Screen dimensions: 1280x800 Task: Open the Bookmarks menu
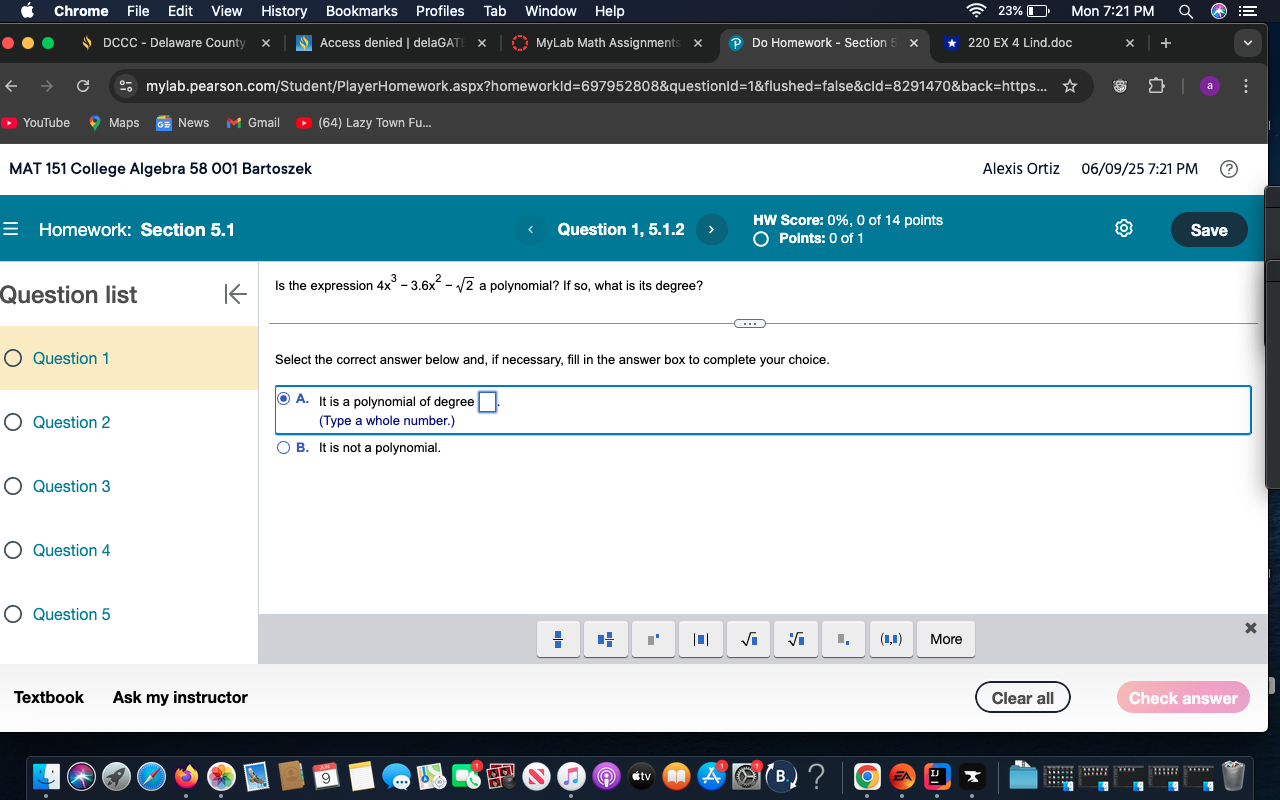click(x=361, y=11)
